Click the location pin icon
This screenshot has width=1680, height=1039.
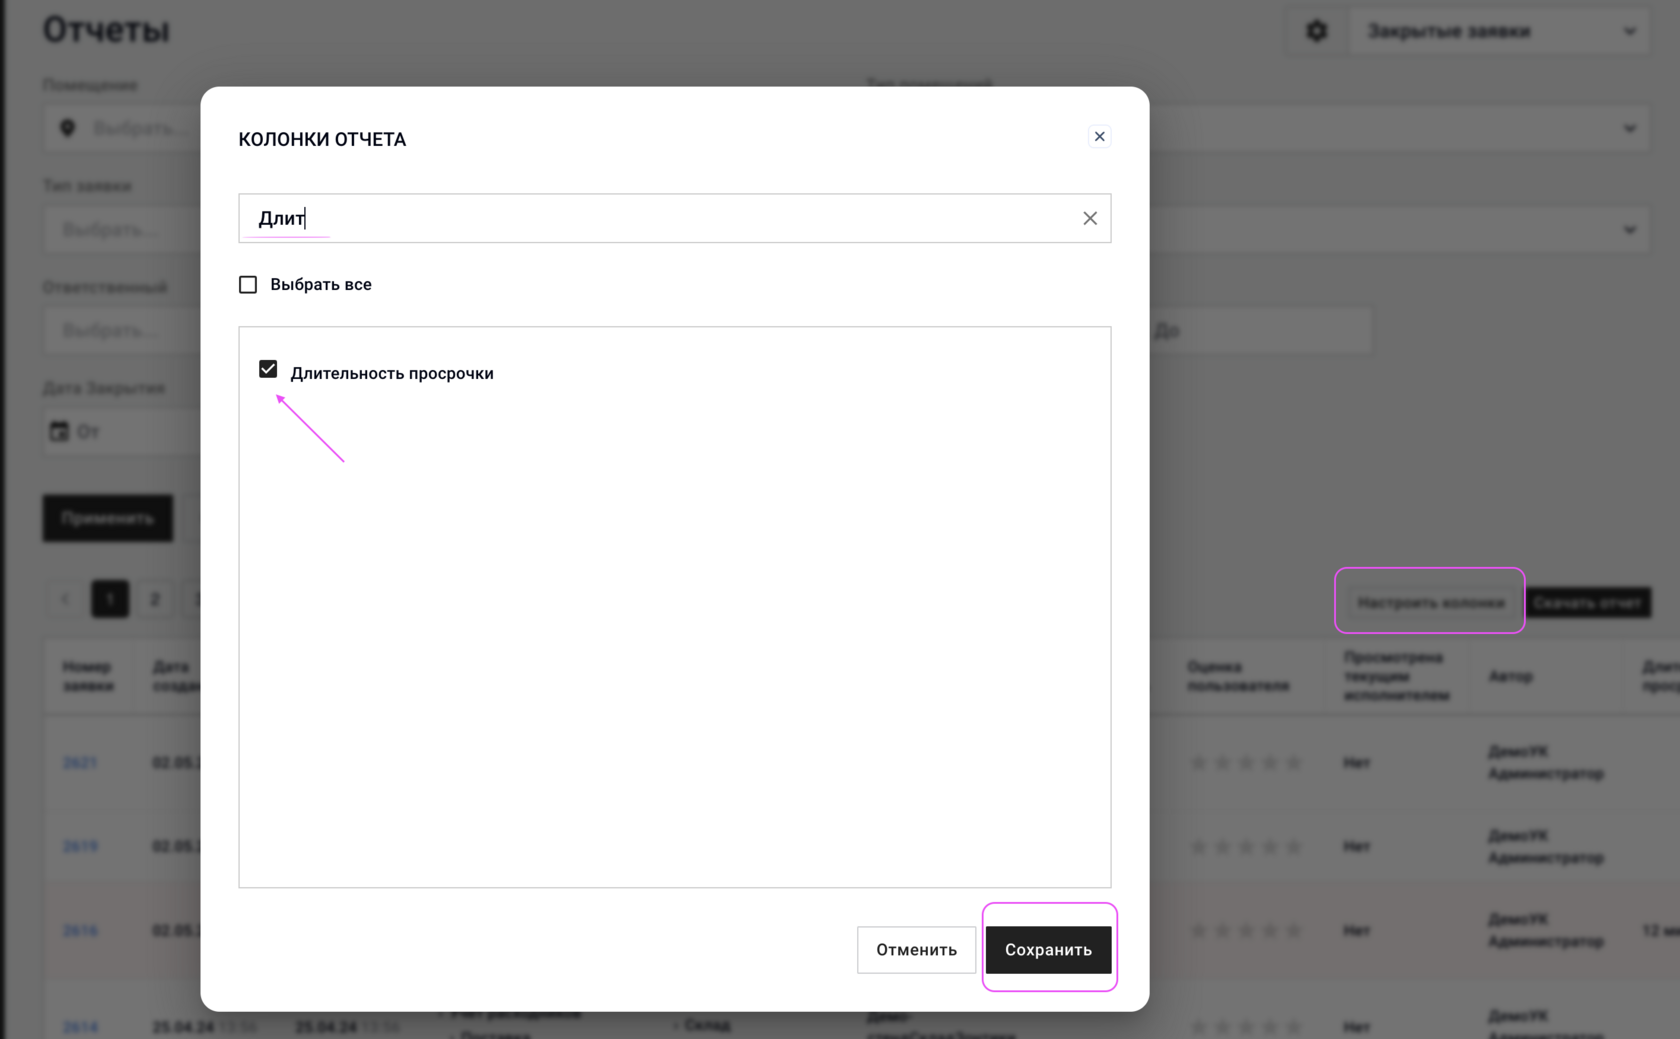click(68, 128)
